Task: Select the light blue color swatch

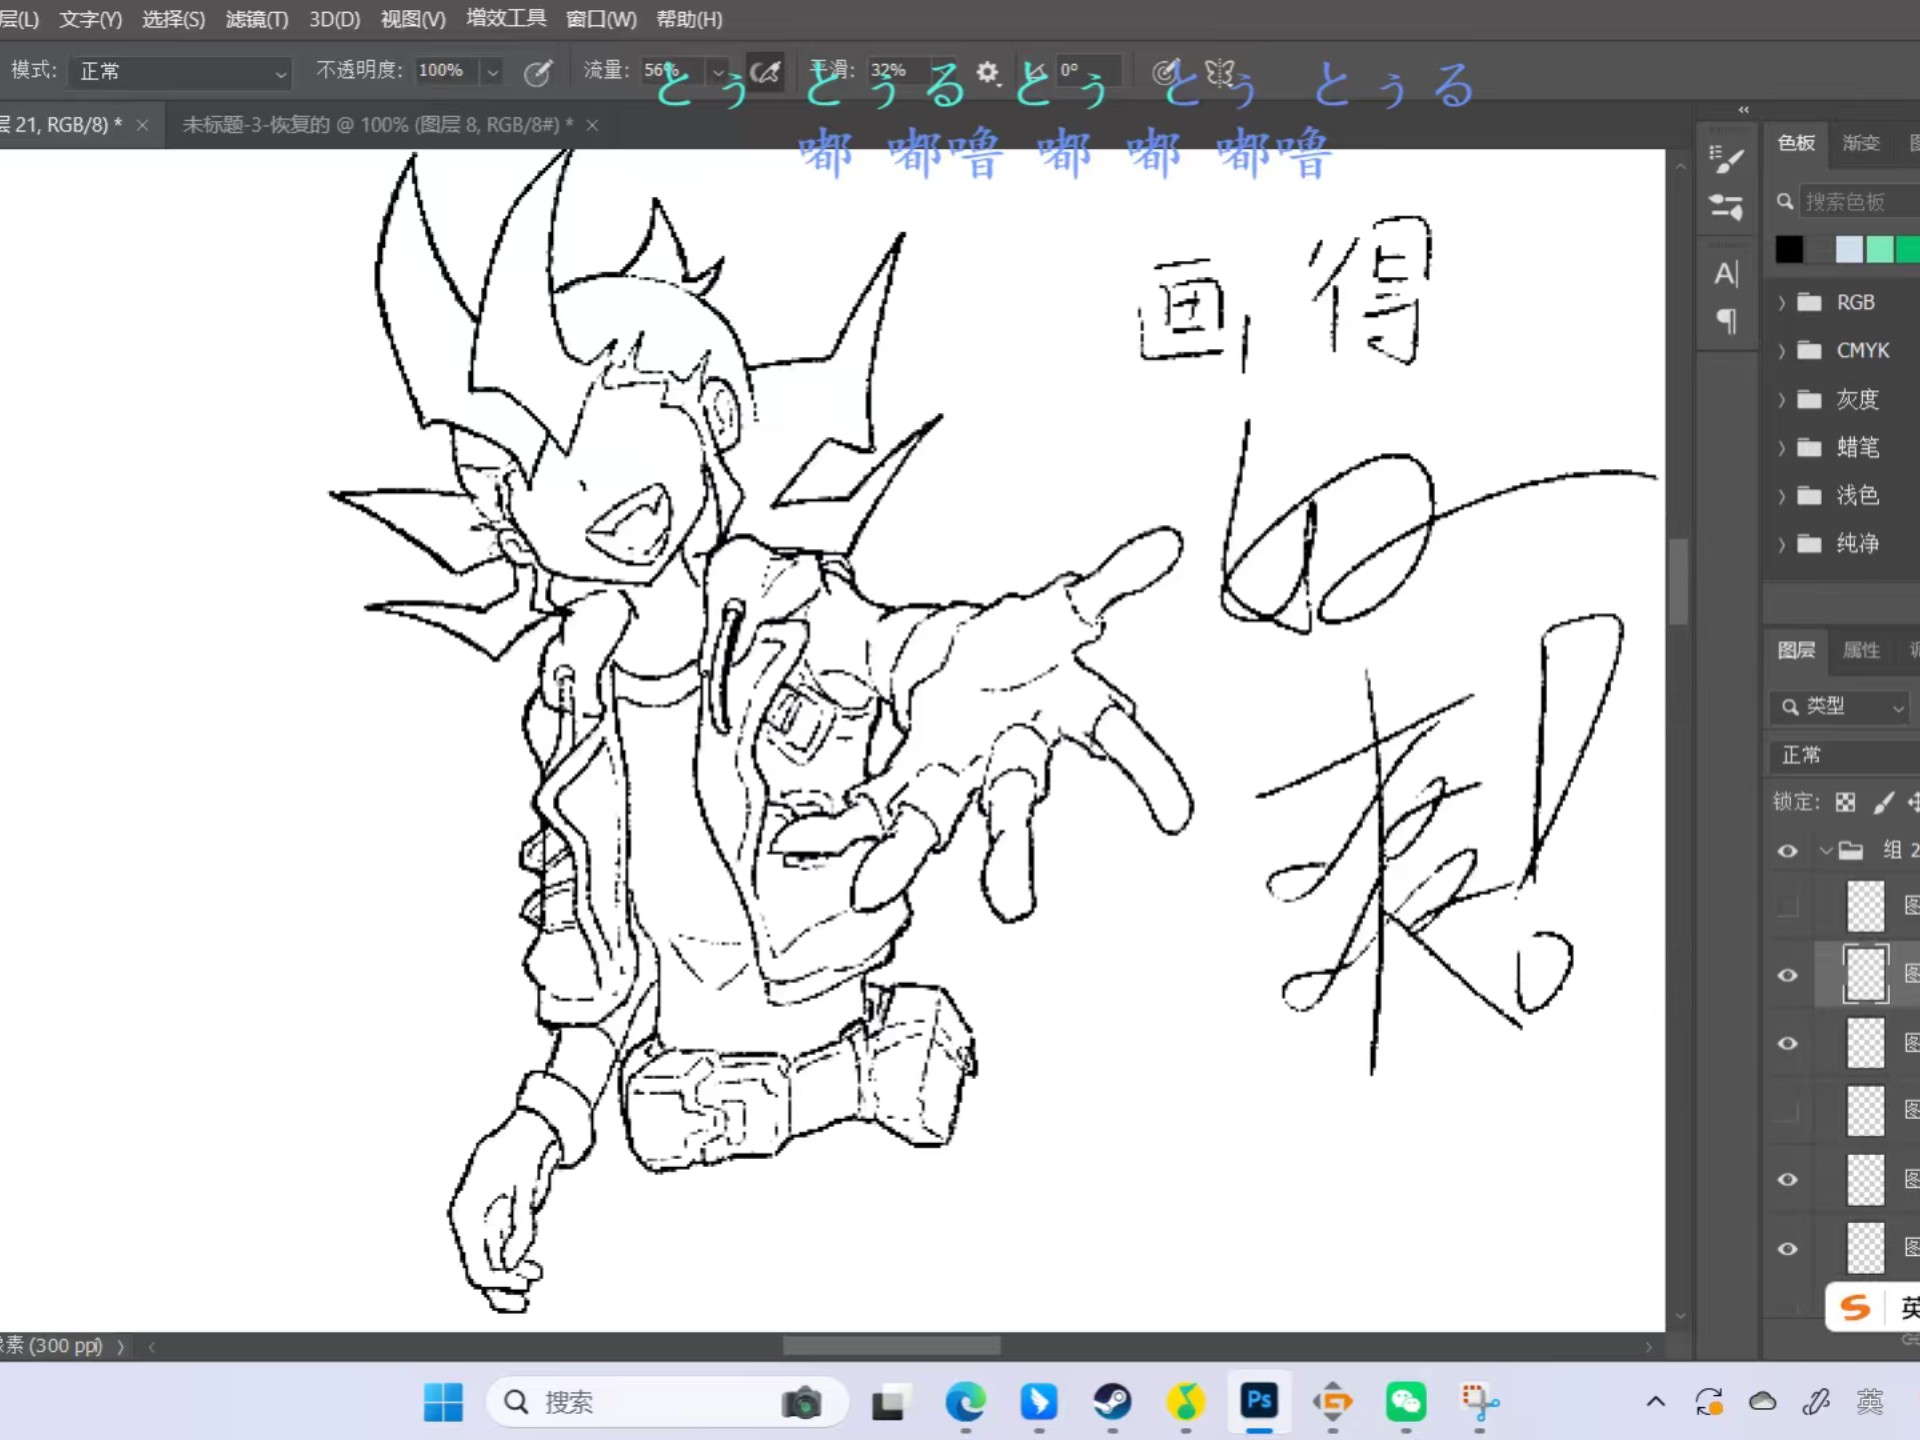Action: 1849,249
